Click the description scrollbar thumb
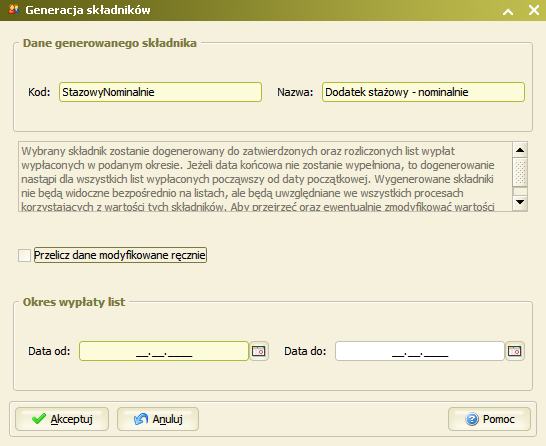 (x=520, y=172)
